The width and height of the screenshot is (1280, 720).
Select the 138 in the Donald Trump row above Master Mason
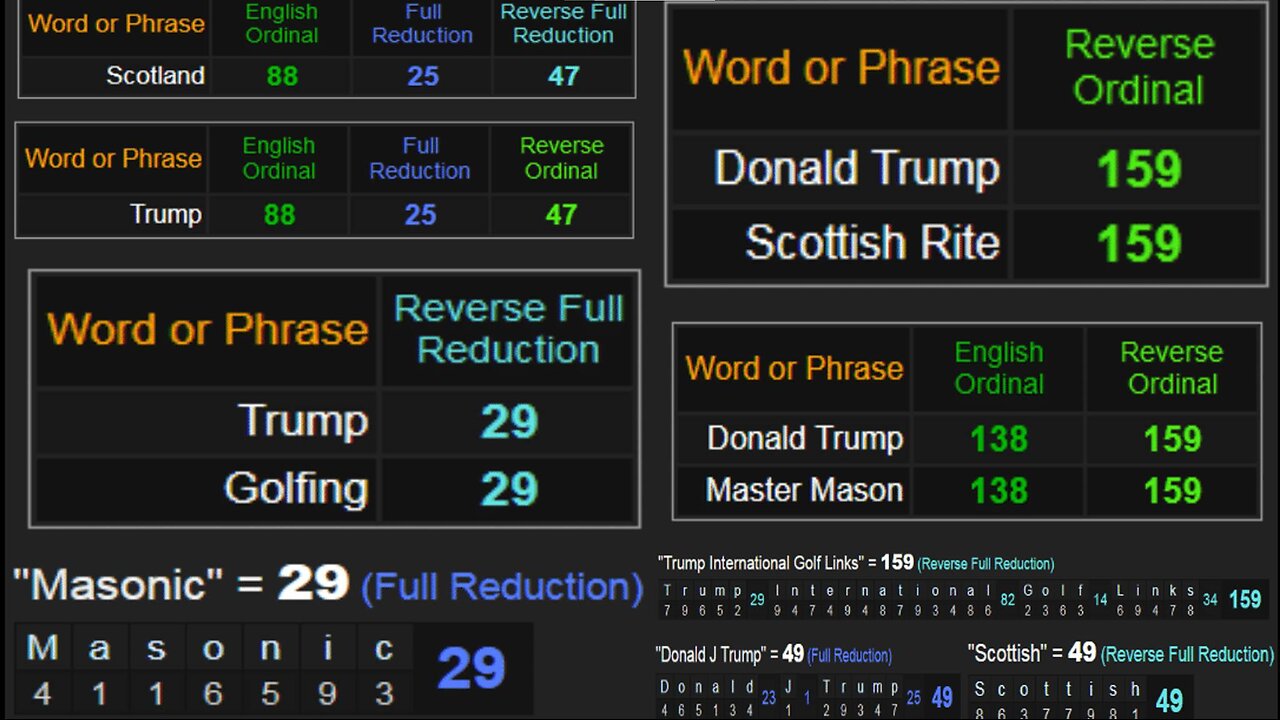999,438
